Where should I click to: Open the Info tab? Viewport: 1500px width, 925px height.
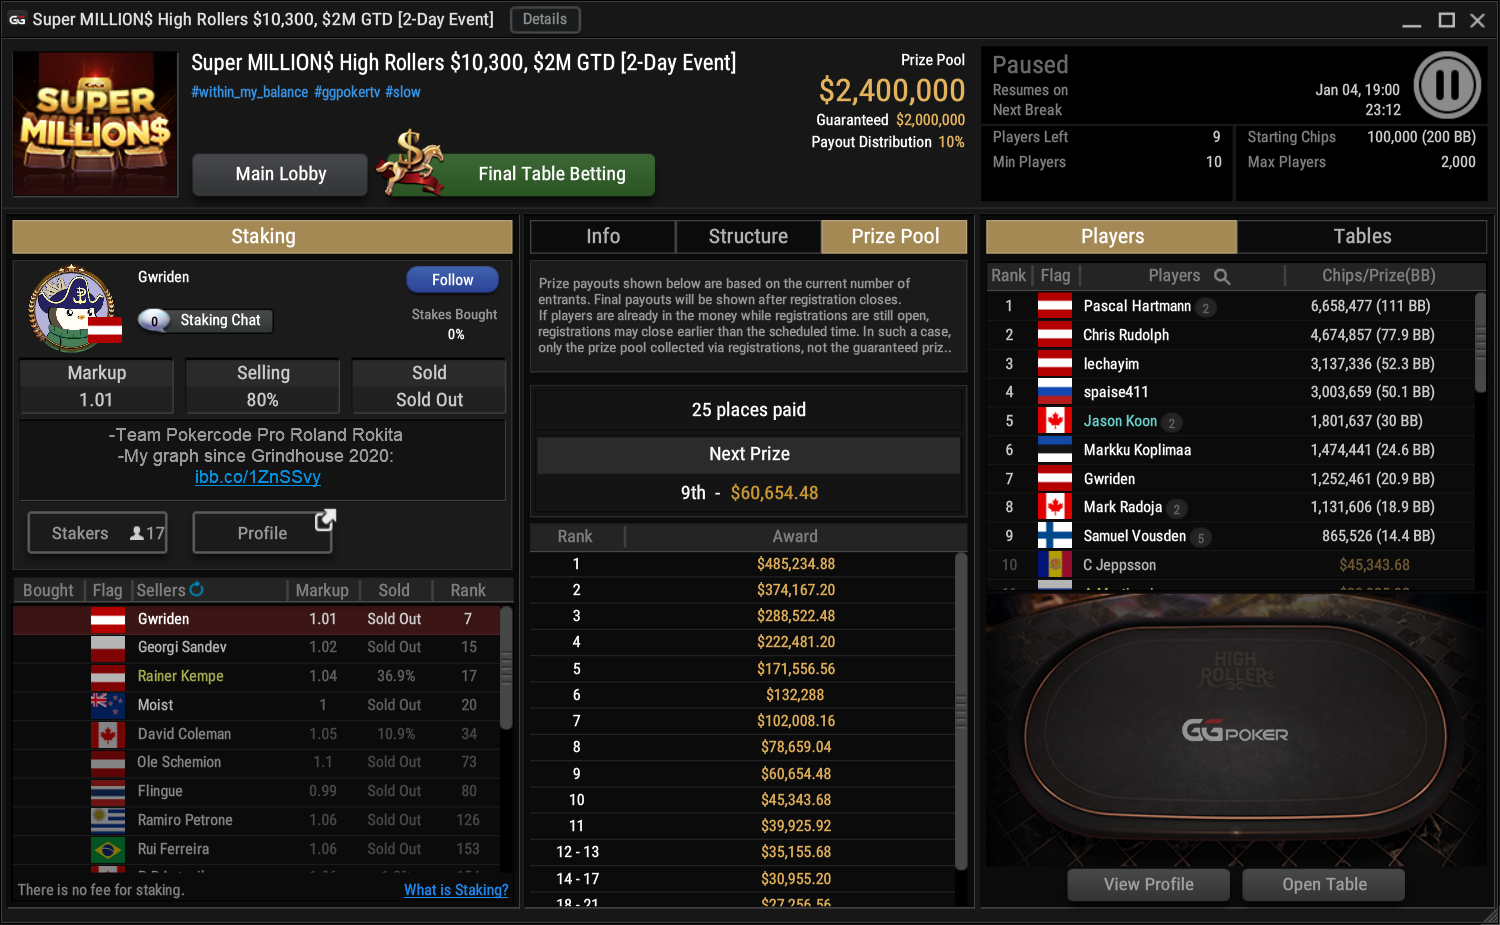603,237
